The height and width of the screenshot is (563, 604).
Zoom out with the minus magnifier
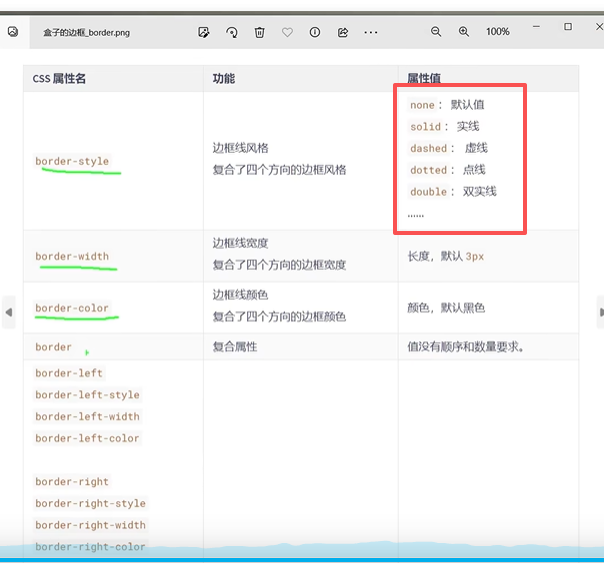pos(436,32)
